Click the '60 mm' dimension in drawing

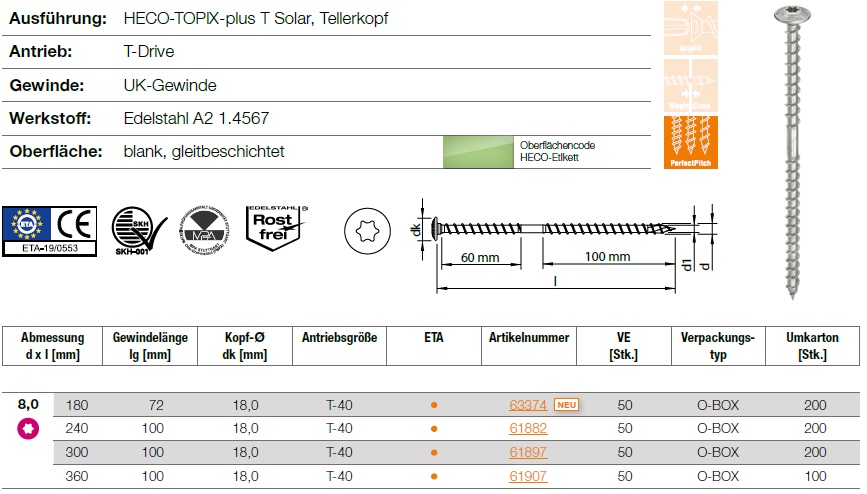tap(480, 258)
